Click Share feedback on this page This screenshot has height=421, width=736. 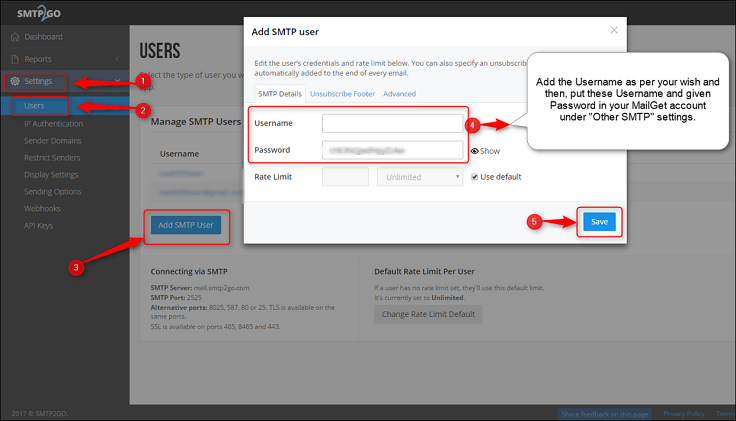[605, 414]
